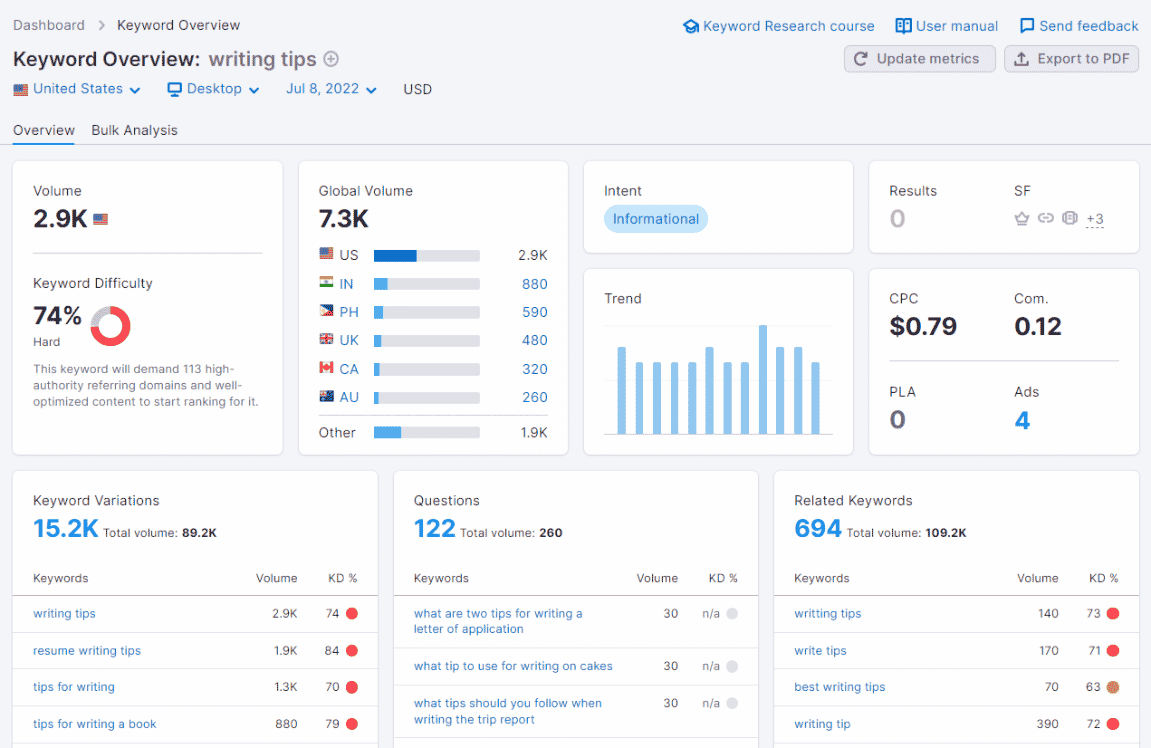Switch to the Overview tab
Image resolution: width=1151 pixels, height=748 pixels.
(44, 130)
